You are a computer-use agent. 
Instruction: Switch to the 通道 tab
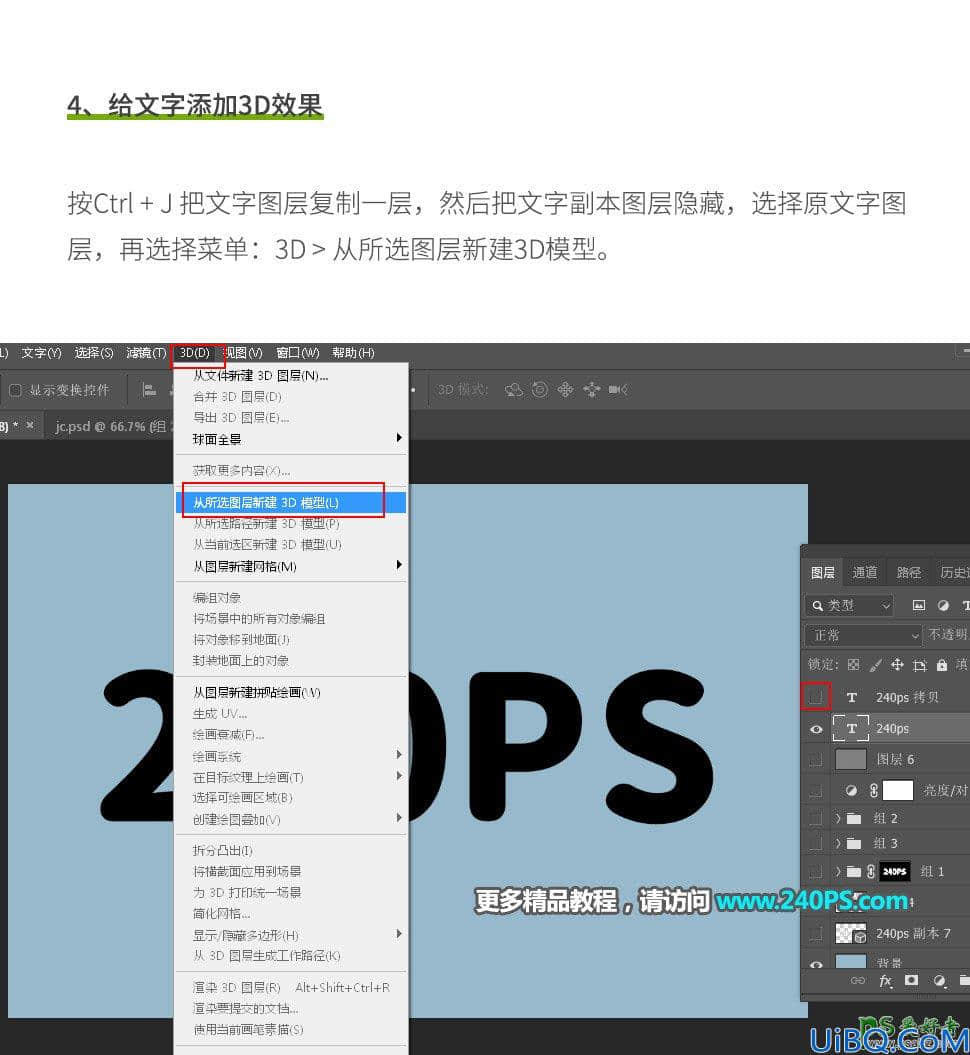[864, 573]
